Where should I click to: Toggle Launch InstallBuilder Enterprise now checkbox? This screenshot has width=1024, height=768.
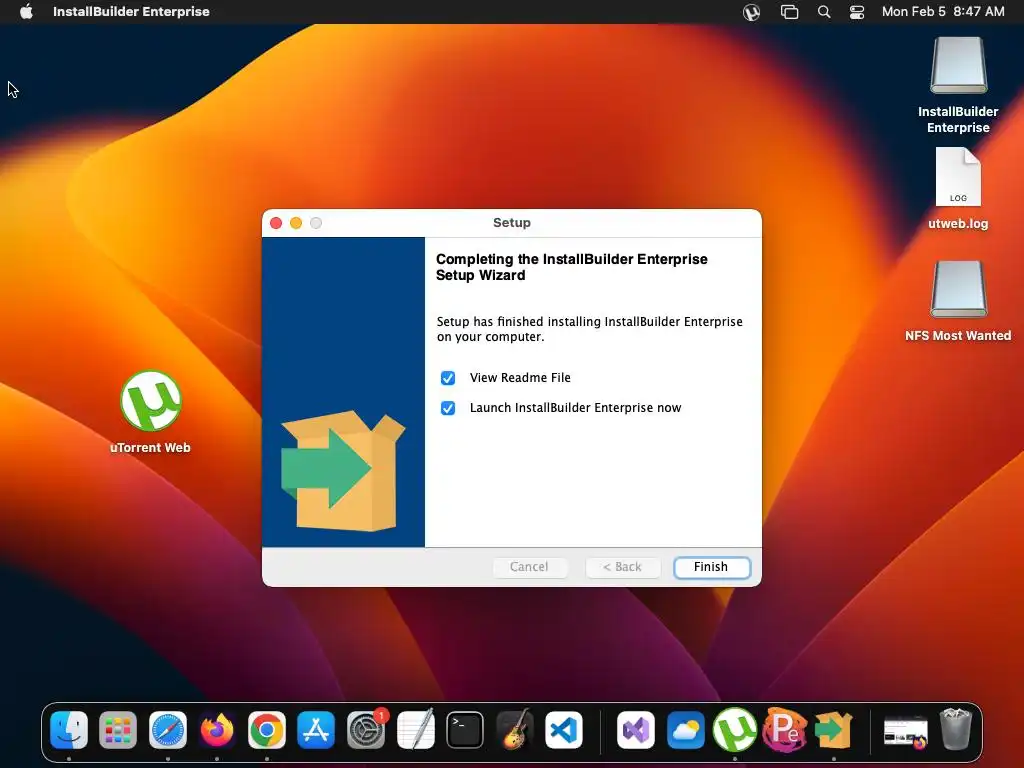click(447, 408)
